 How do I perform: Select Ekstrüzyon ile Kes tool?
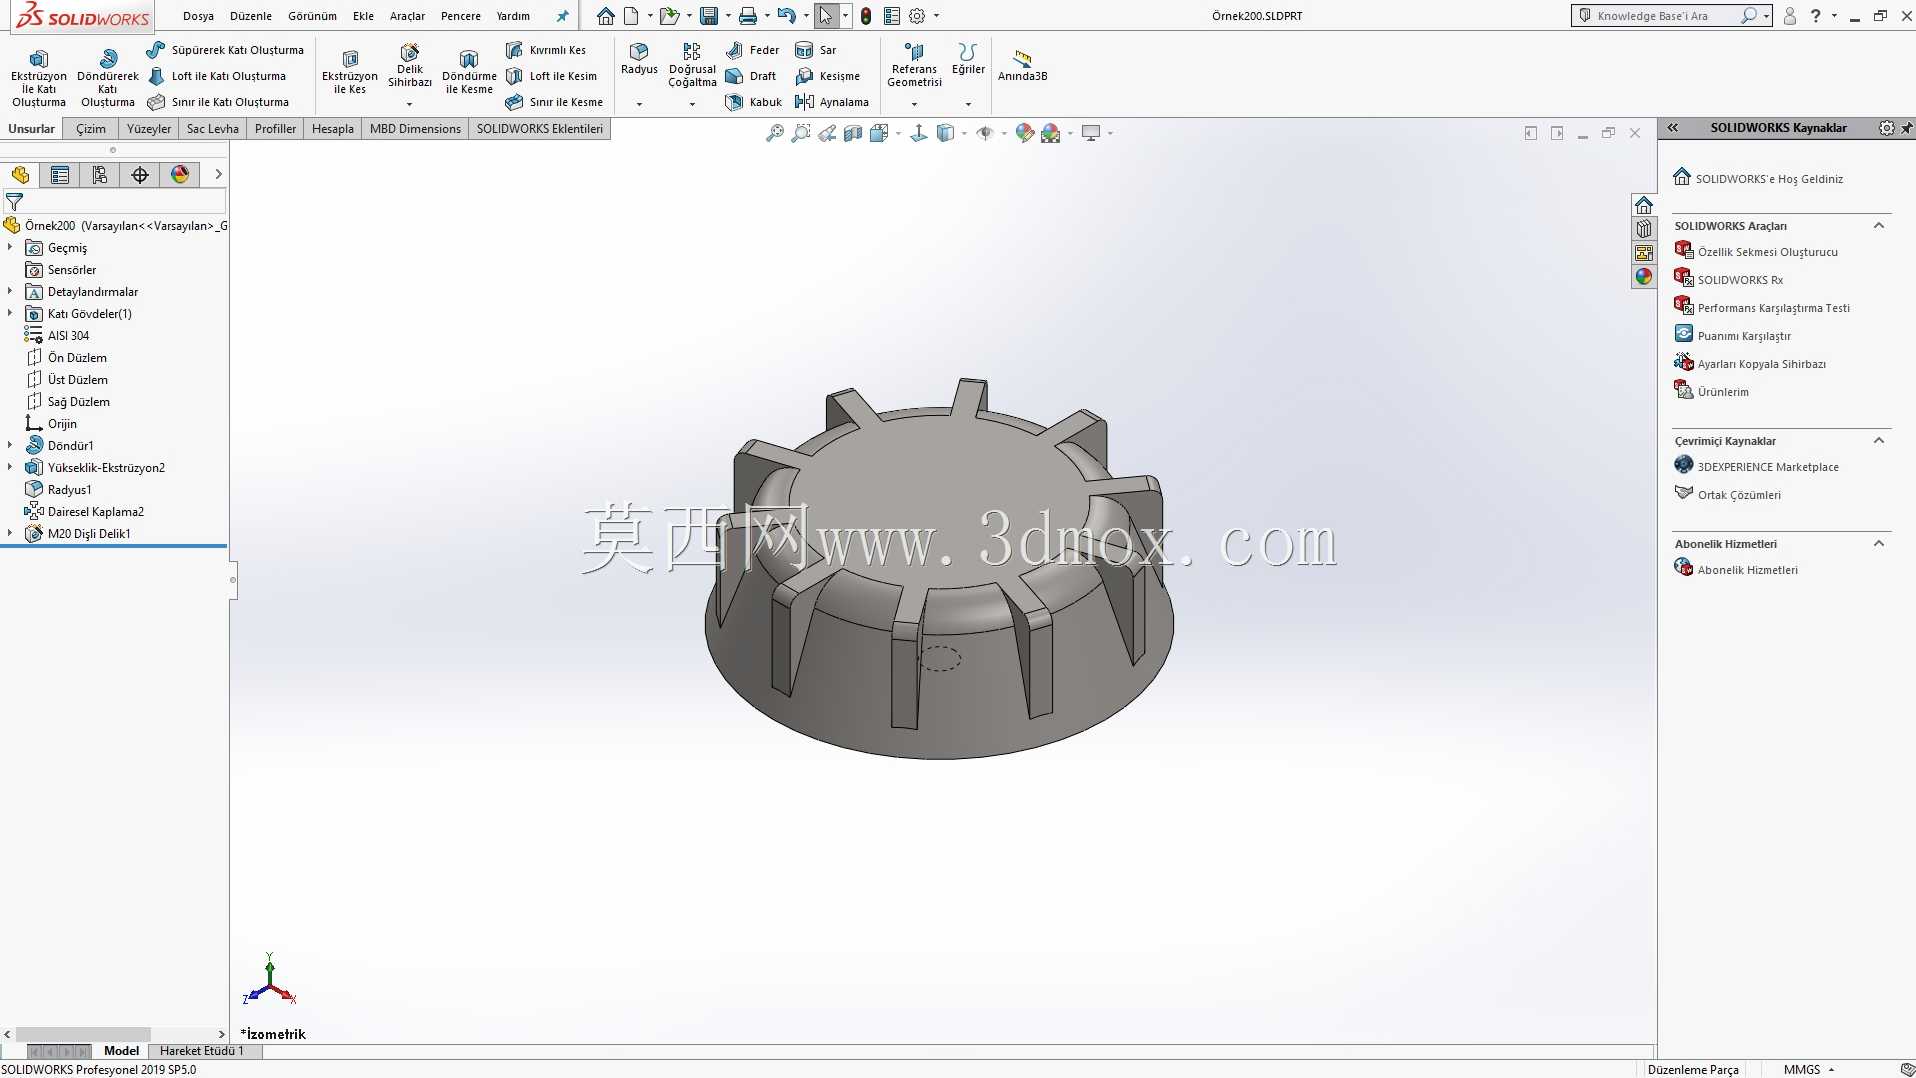click(x=349, y=73)
